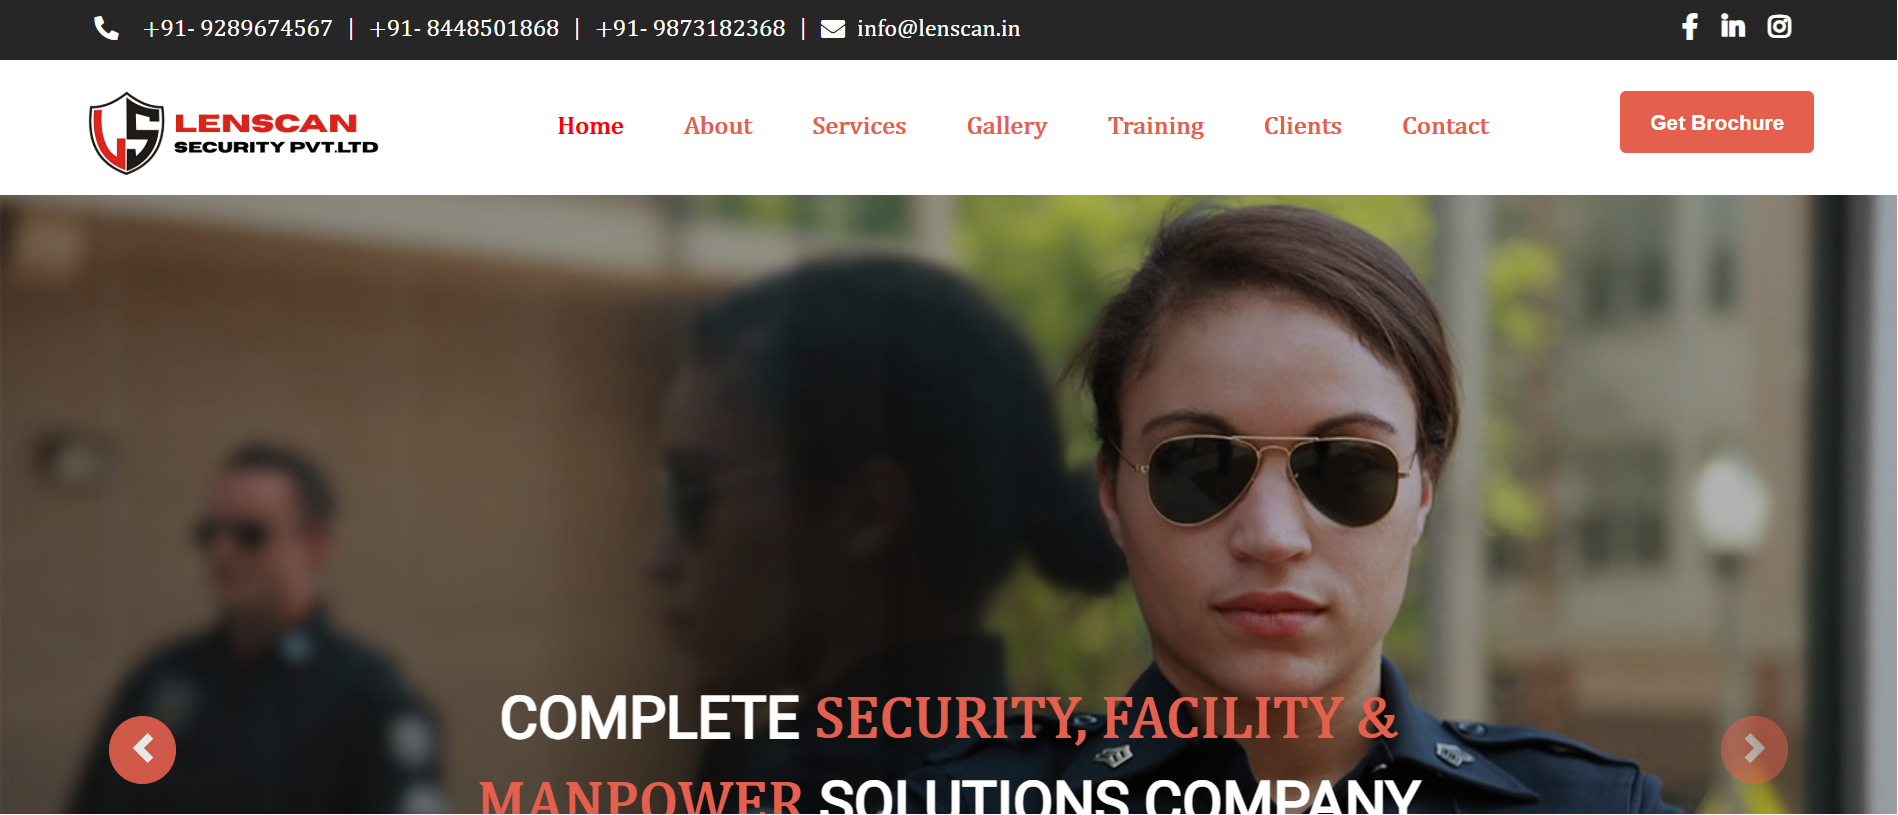
Task: Click the Get Brochure button
Action: point(1717,122)
